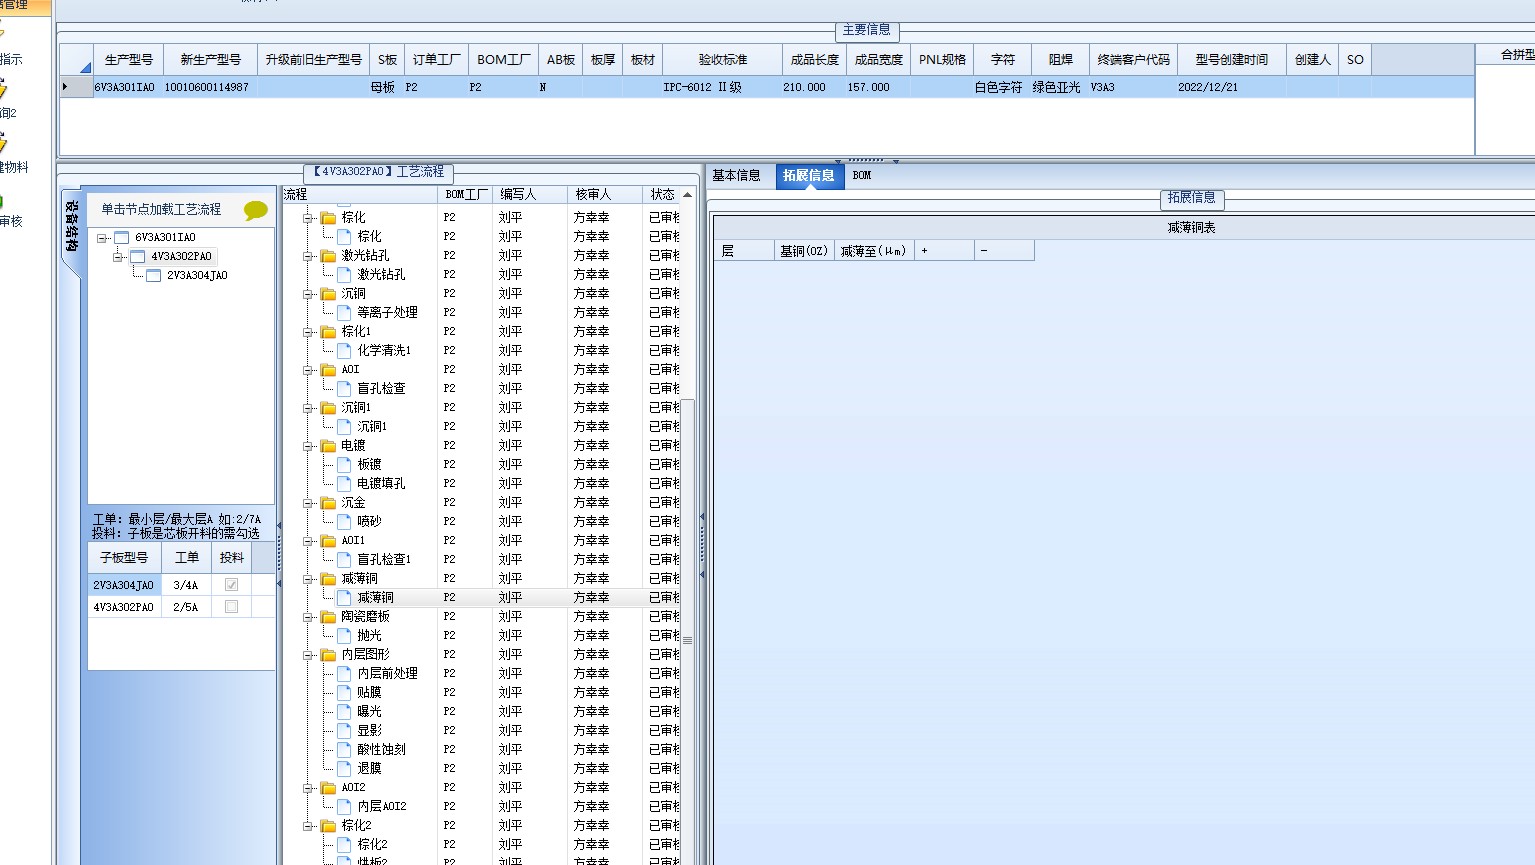Click the − button in 减薄铜表
This screenshot has height=865, width=1535.
click(1004, 251)
